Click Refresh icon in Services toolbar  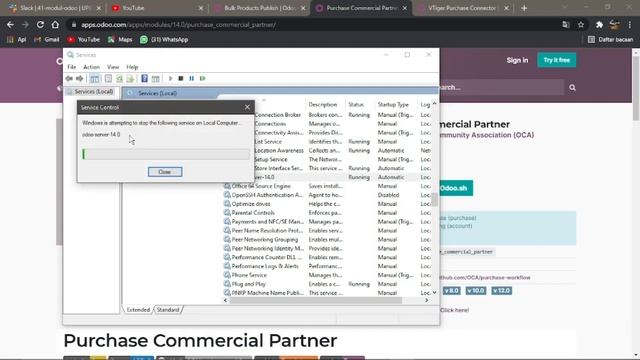click(119, 78)
